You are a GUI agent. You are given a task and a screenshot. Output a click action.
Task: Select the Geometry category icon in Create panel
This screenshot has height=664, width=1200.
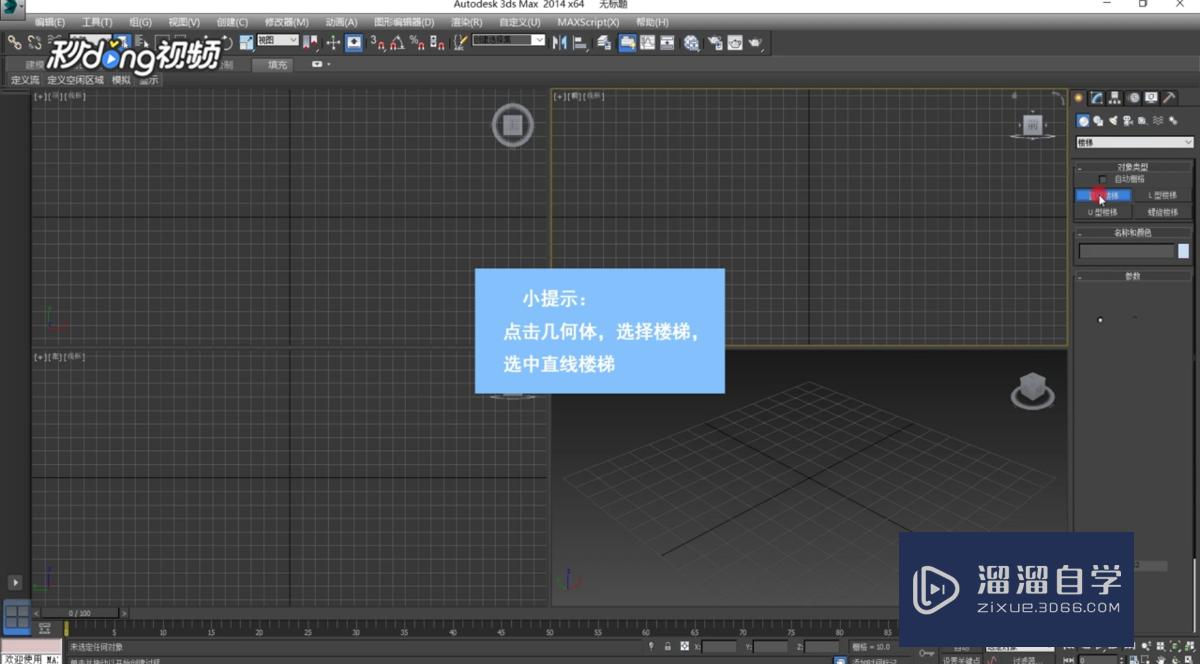(1083, 120)
